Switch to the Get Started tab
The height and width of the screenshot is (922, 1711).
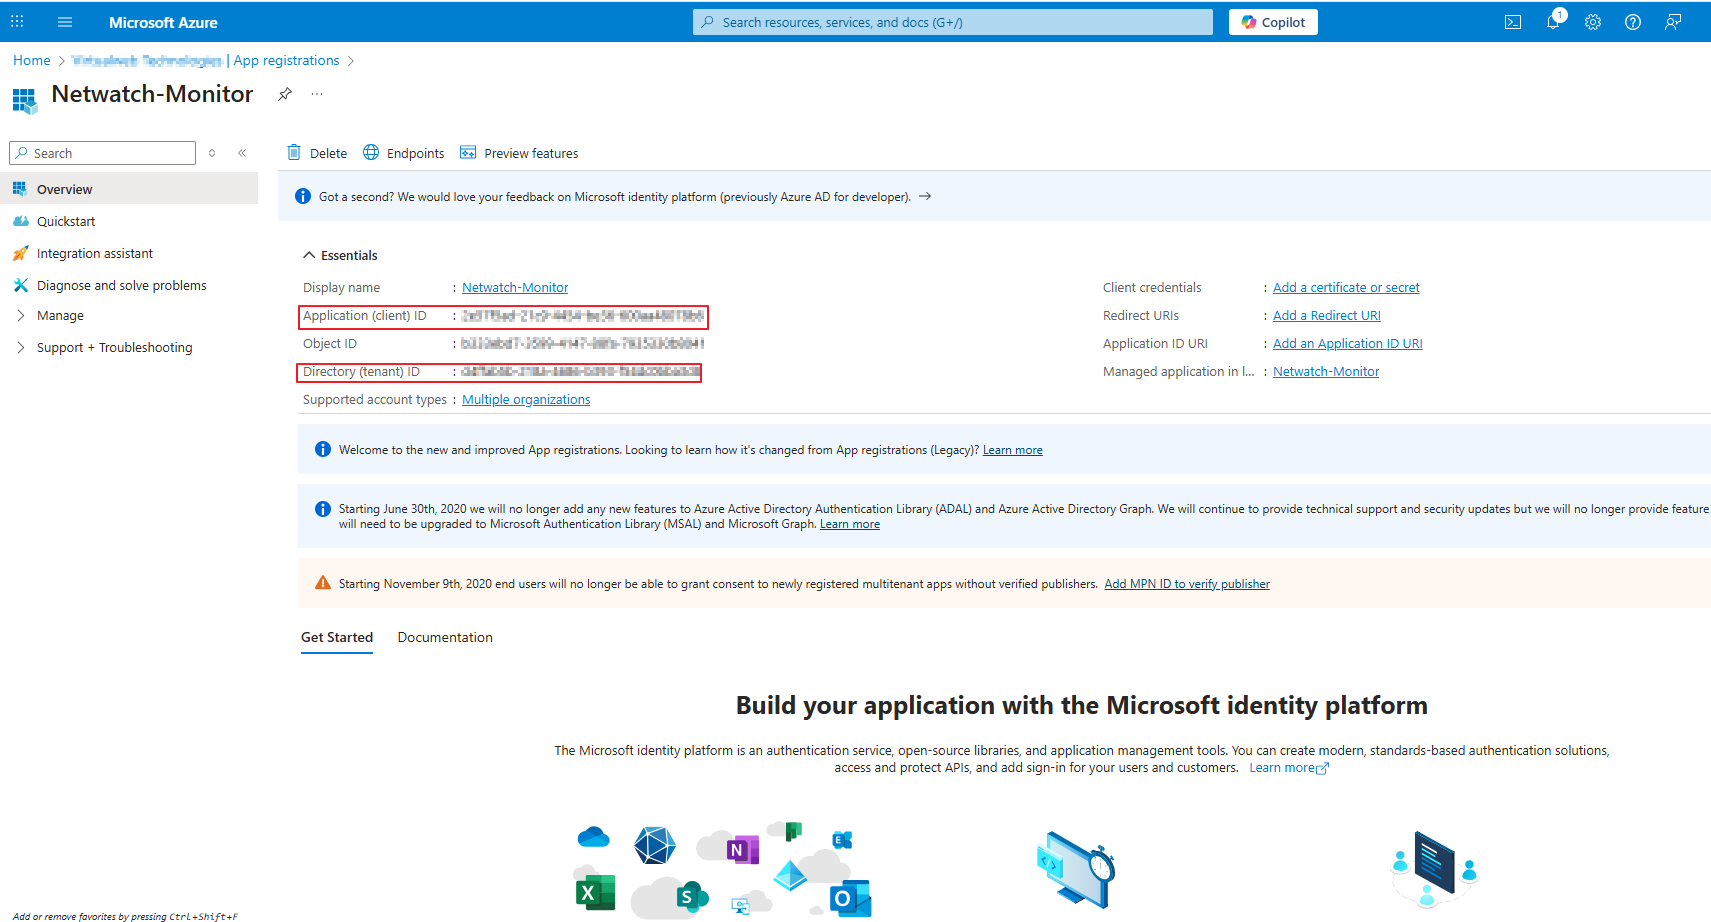pos(337,637)
